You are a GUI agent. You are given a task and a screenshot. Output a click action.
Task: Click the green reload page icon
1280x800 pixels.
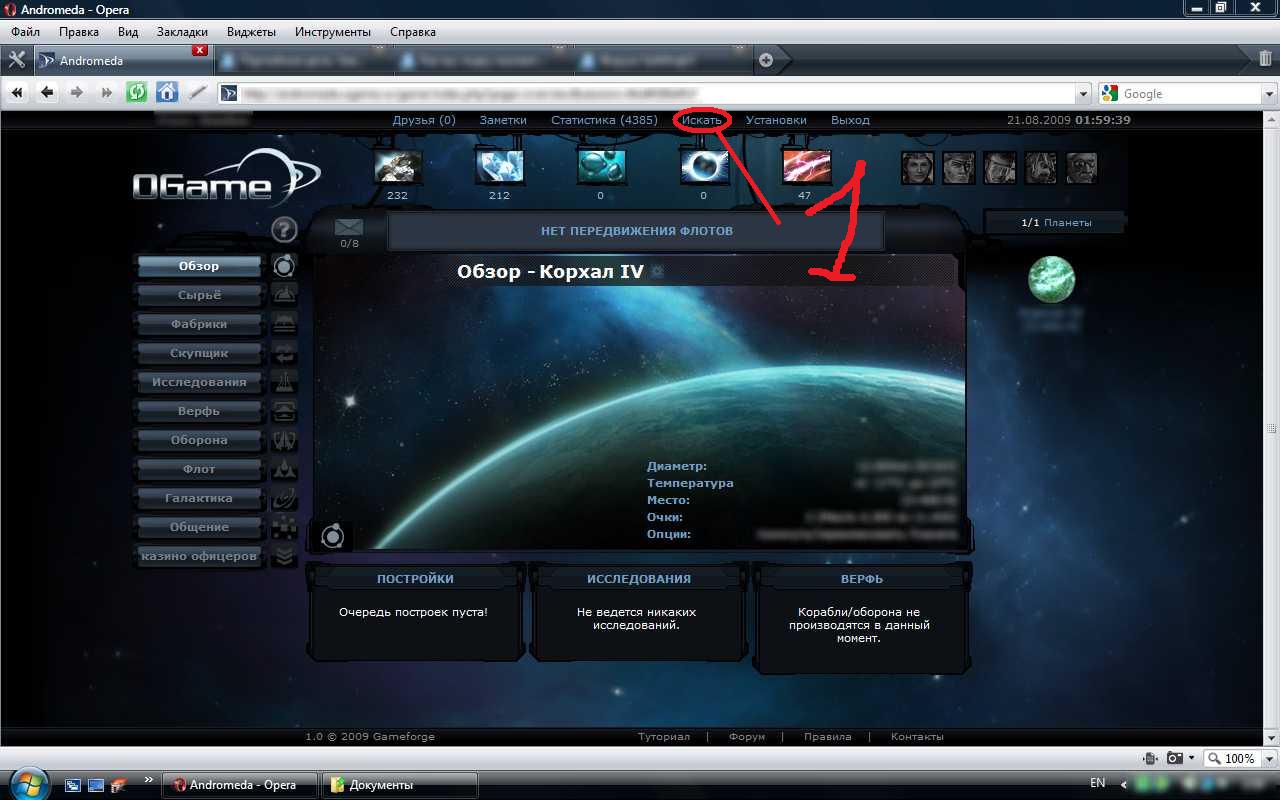[x=136, y=92]
